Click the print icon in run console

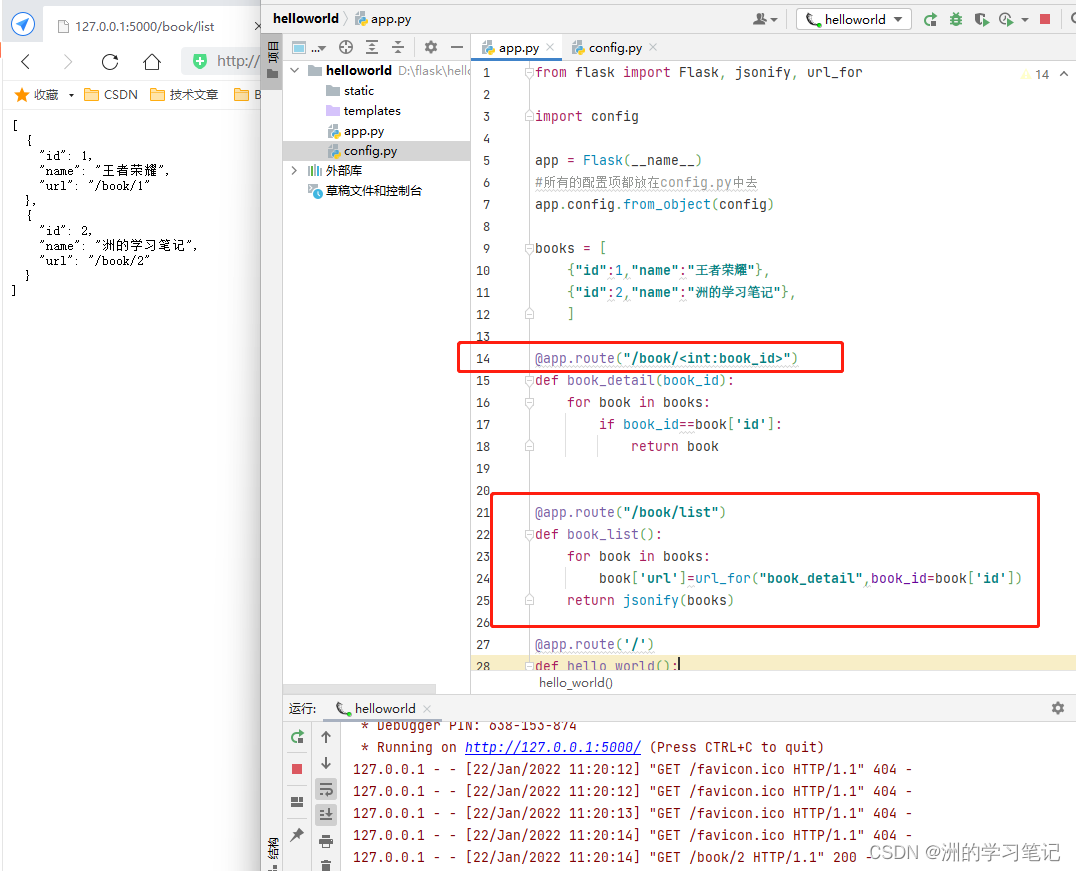click(x=326, y=841)
